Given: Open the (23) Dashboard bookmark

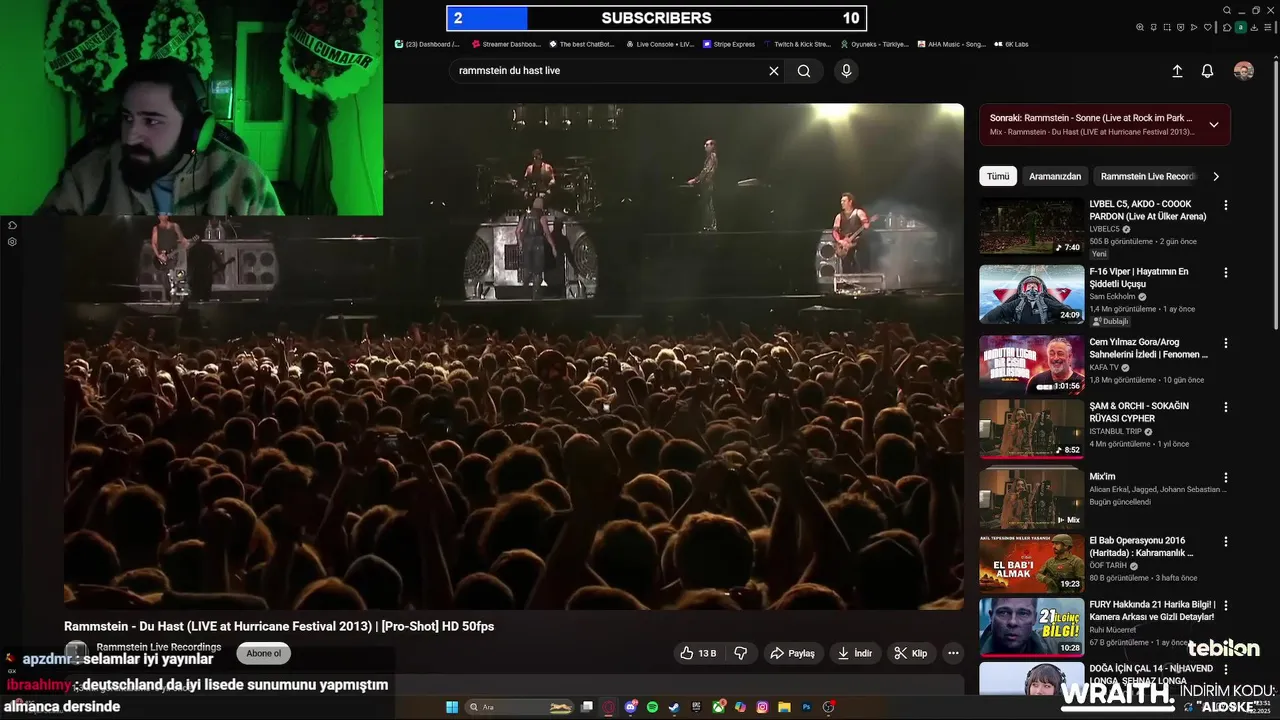Looking at the screenshot, I should pyautogui.click(x=428, y=44).
